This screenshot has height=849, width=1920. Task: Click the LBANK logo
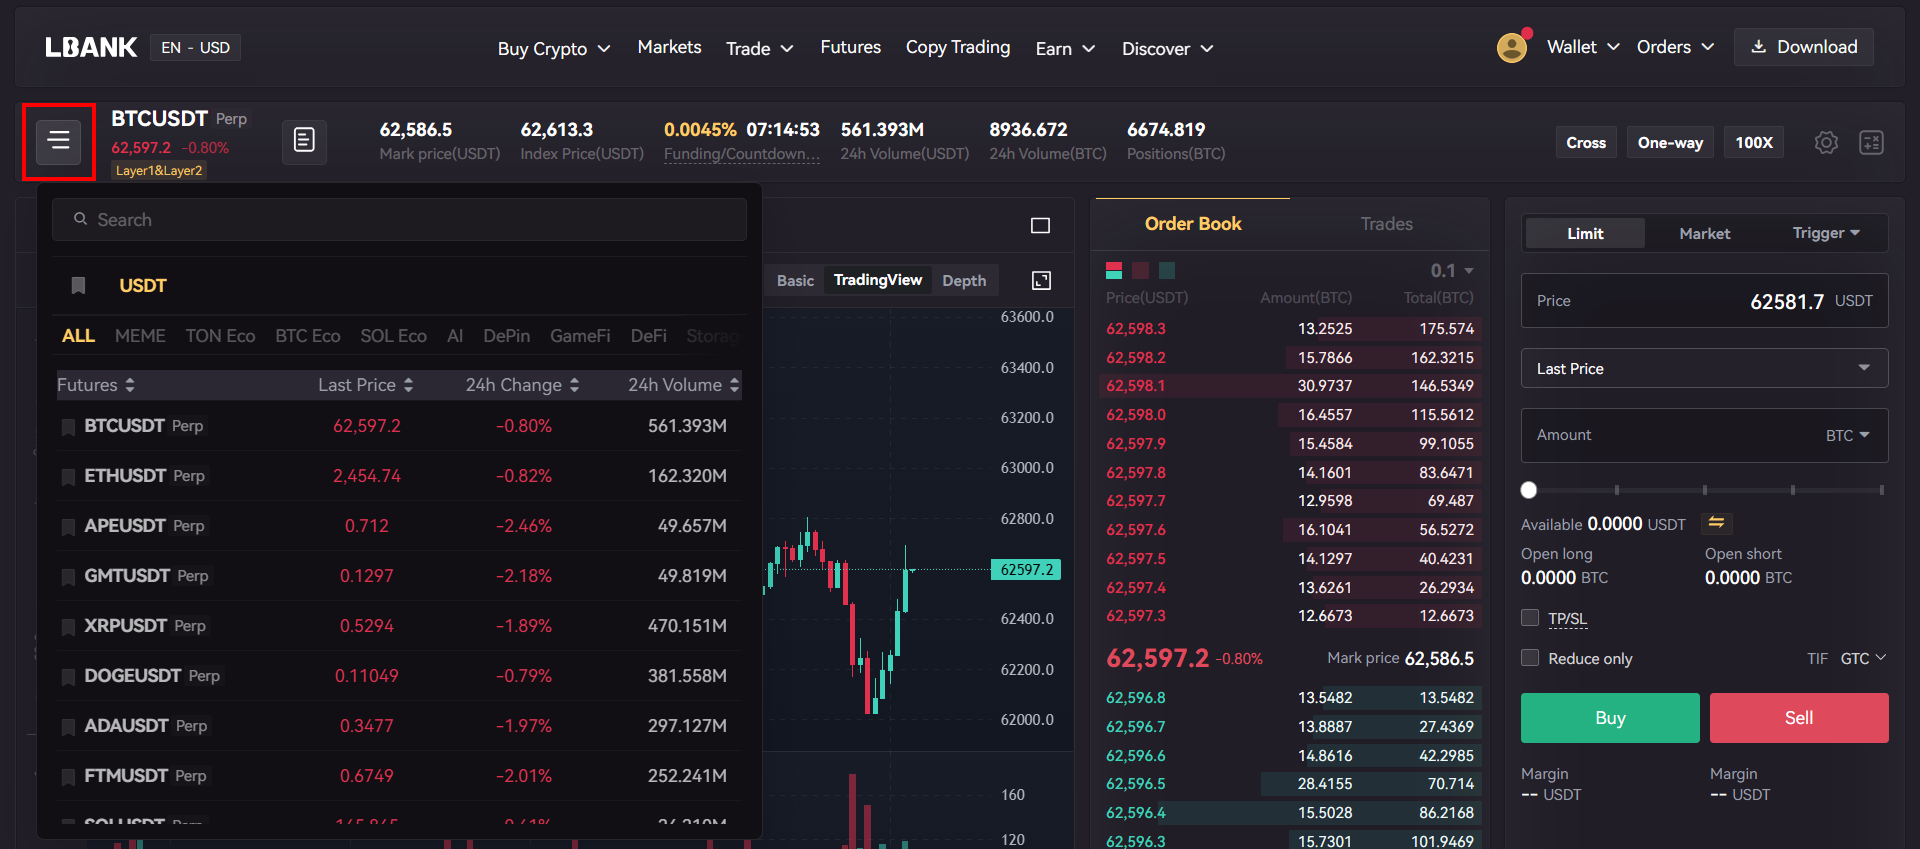pos(91,47)
